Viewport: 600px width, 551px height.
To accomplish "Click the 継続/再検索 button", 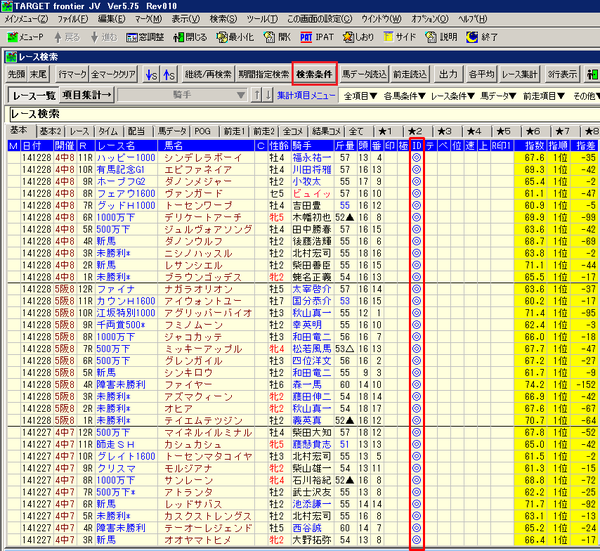I will [208, 74].
